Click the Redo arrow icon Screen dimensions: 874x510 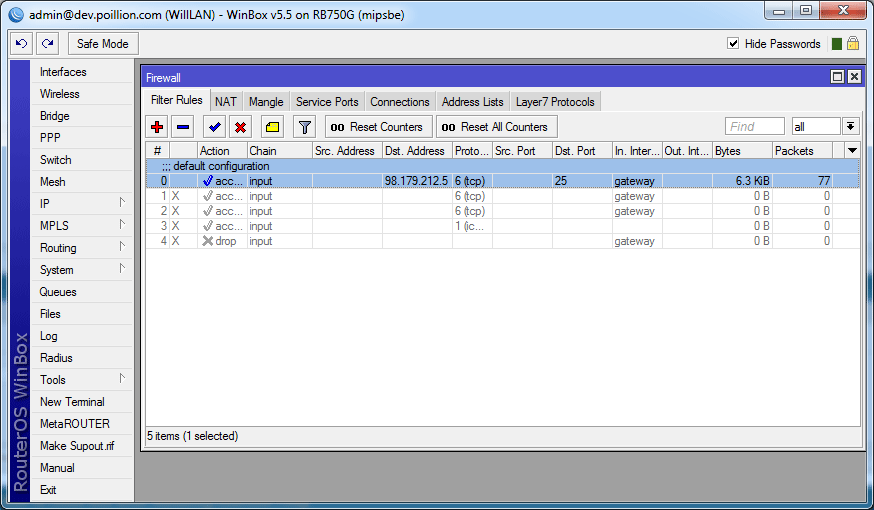click(x=48, y=43)
